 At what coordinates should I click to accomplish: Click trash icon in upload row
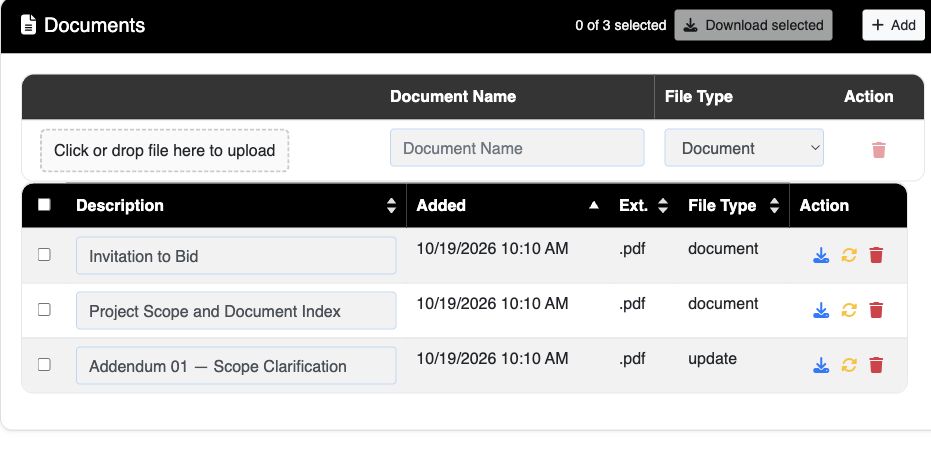click(879, 150)
